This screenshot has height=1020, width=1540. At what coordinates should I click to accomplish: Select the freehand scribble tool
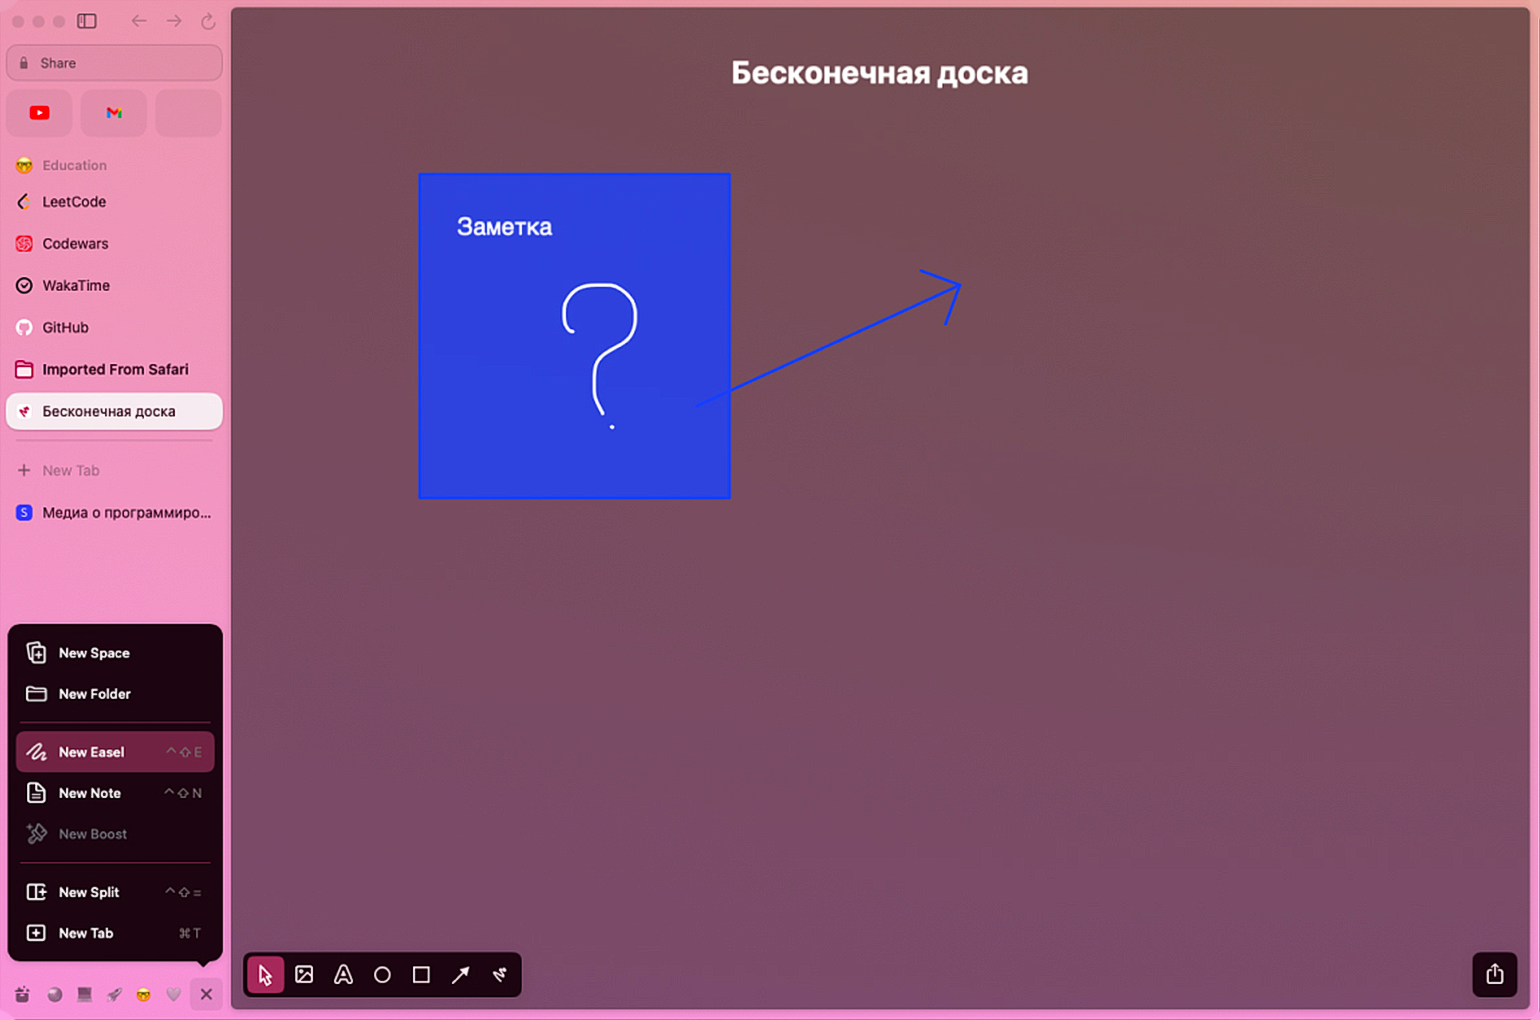pyautogui.click(x=499, y=975)
